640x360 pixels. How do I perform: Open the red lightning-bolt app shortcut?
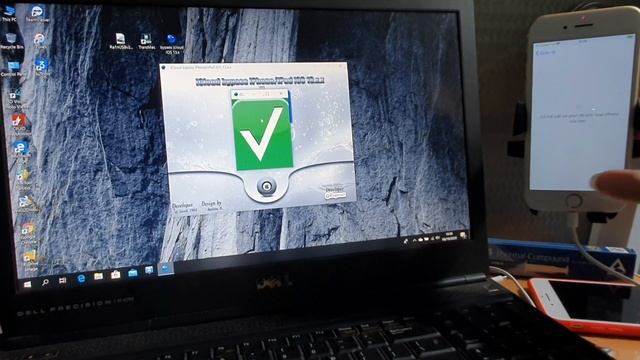(19, 124)
